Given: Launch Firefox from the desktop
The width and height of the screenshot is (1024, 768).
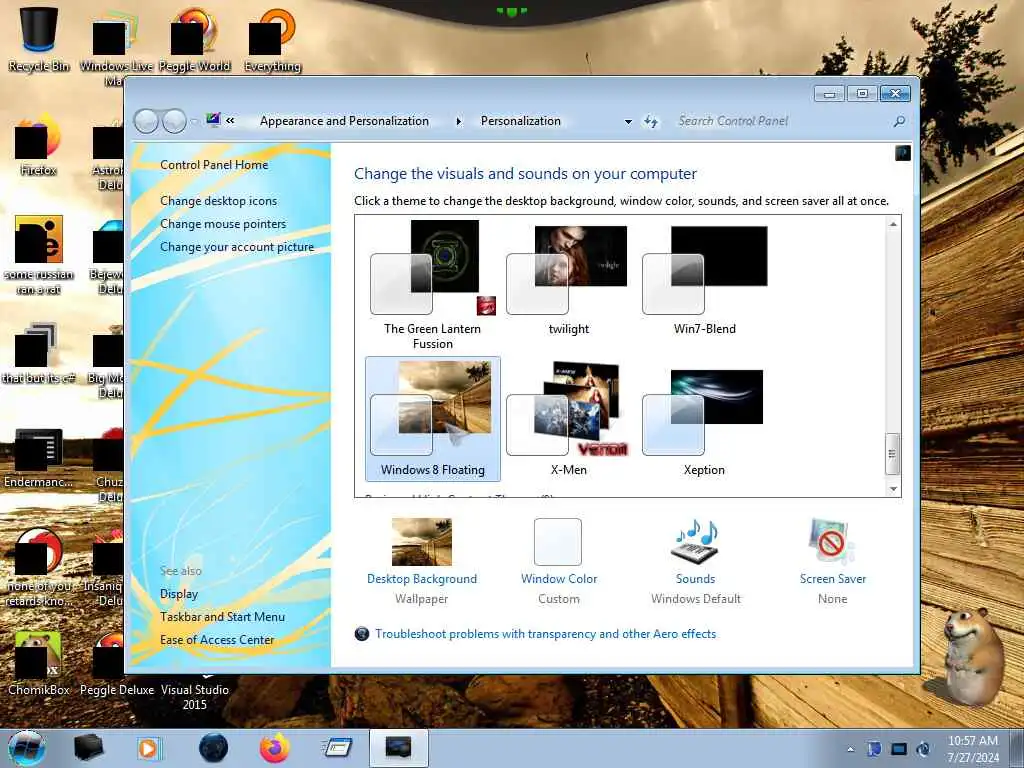Looking at the screenshot, I should coord(39,144).
